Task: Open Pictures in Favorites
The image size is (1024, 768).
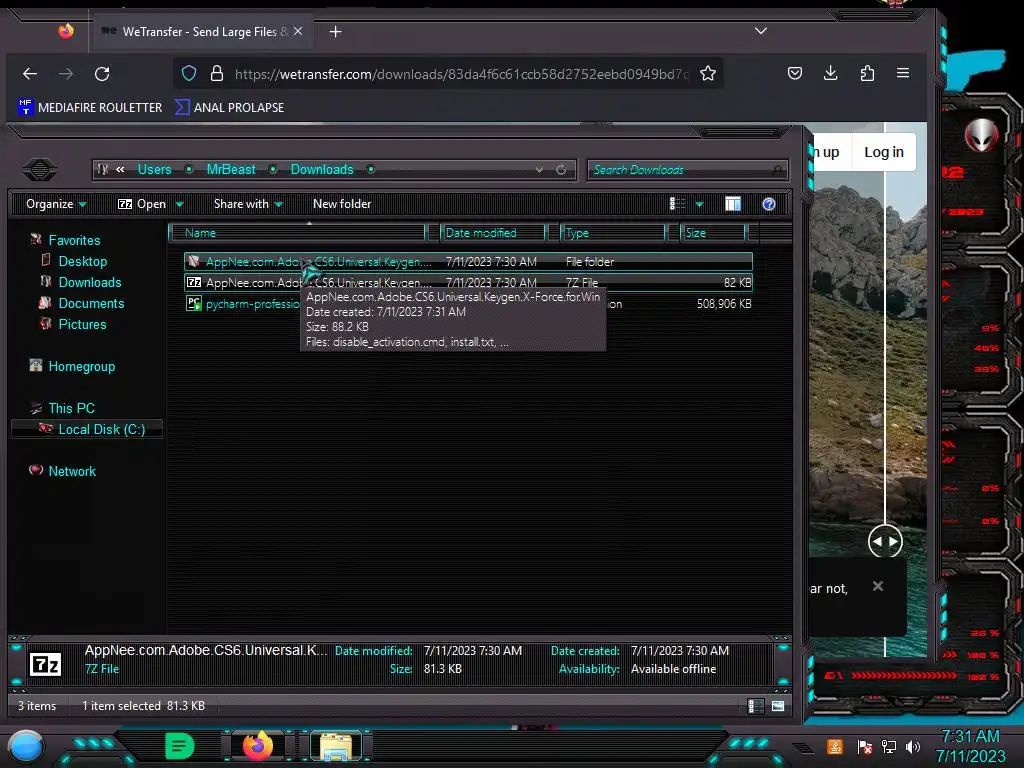Action: click(x=82, y=324)
